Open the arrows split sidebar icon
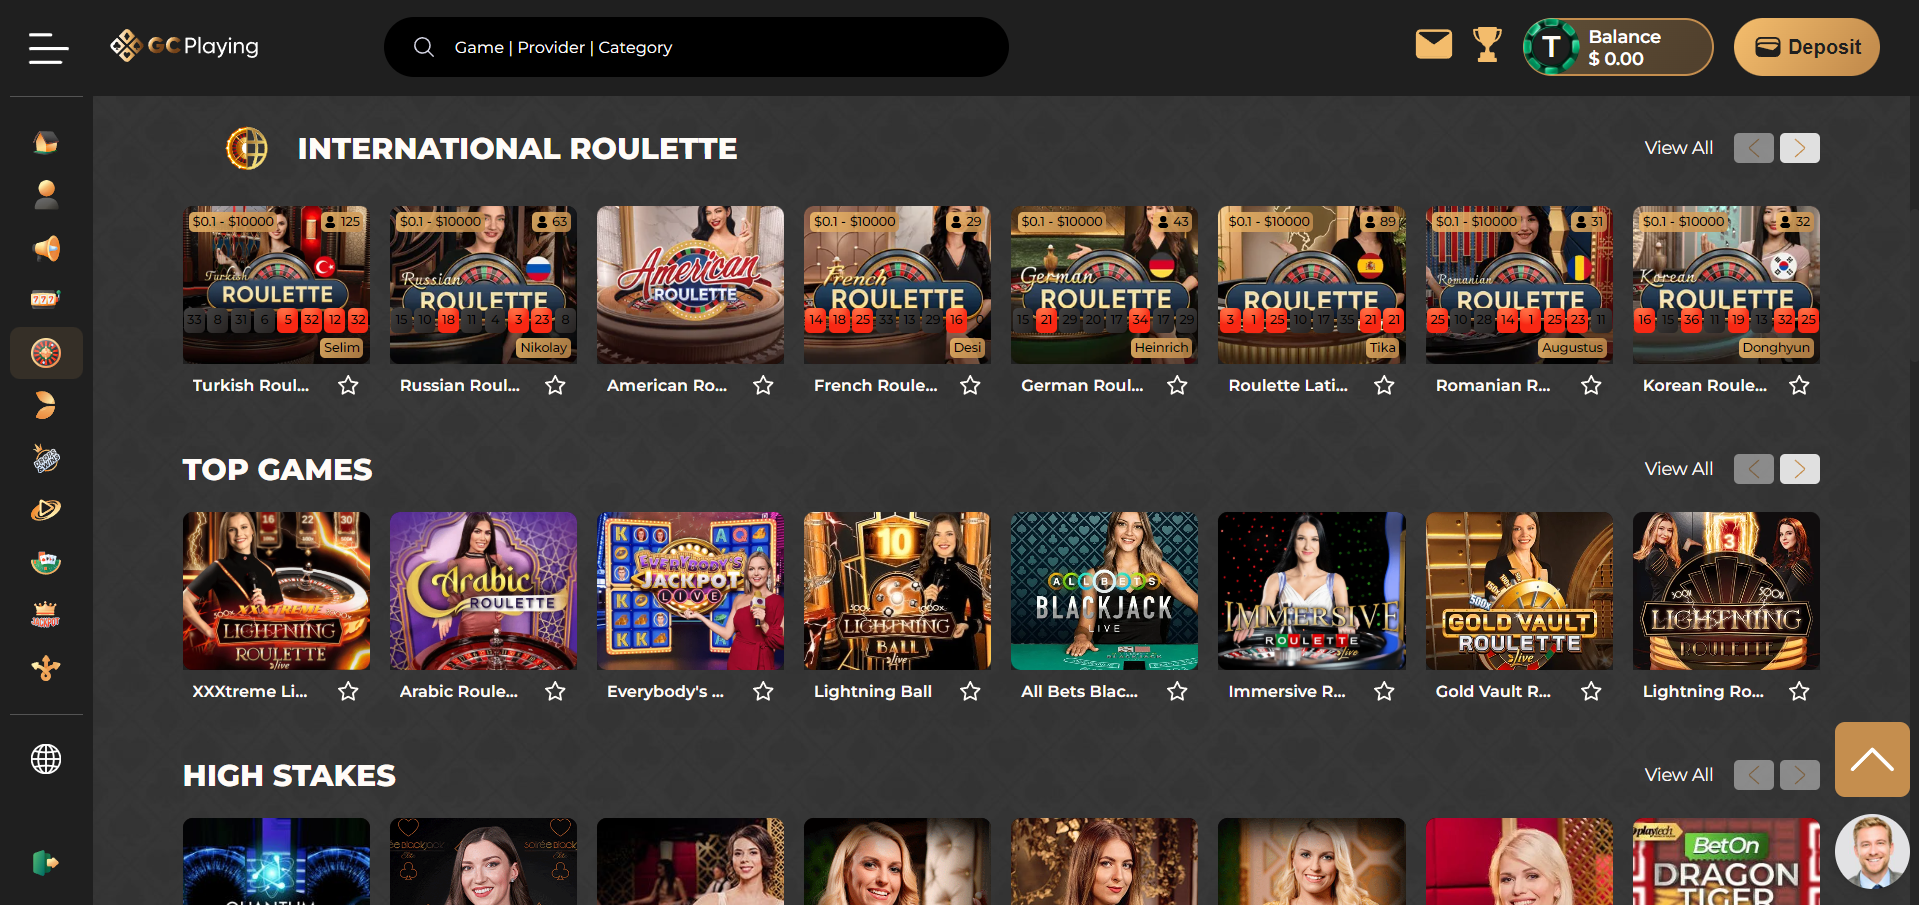 [46, 668]
